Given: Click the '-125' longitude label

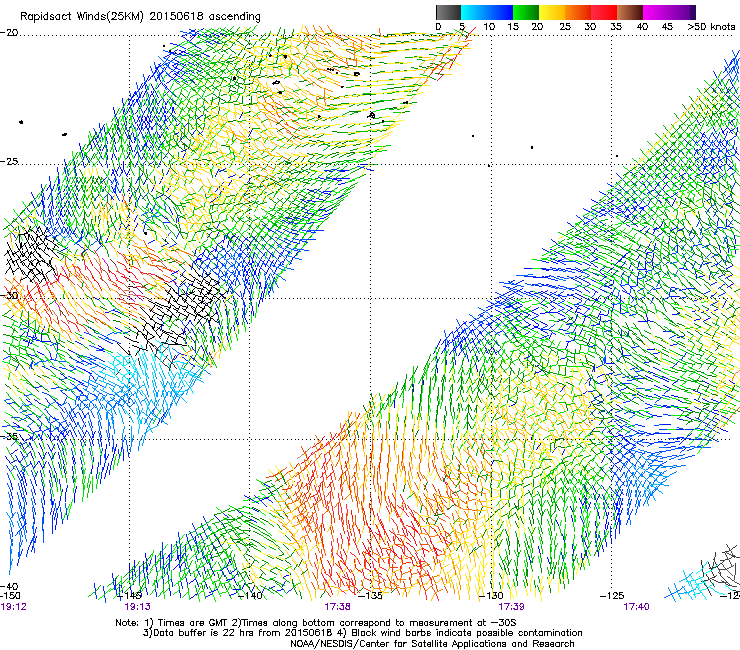Looking at the screenshot, I should (x=612, y=596).
